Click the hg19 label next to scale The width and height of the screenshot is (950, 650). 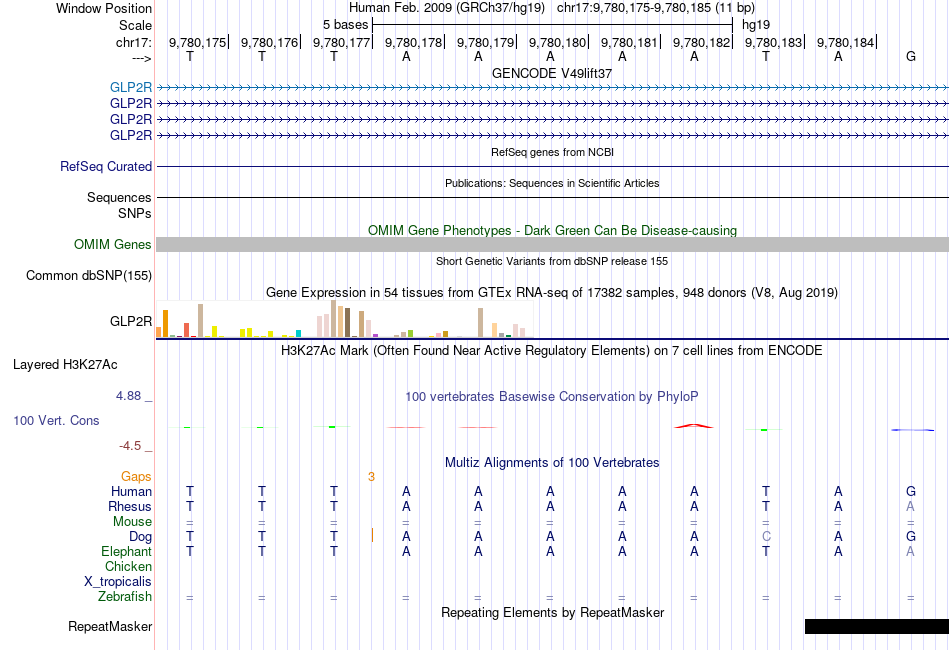[x=756, y=25]
